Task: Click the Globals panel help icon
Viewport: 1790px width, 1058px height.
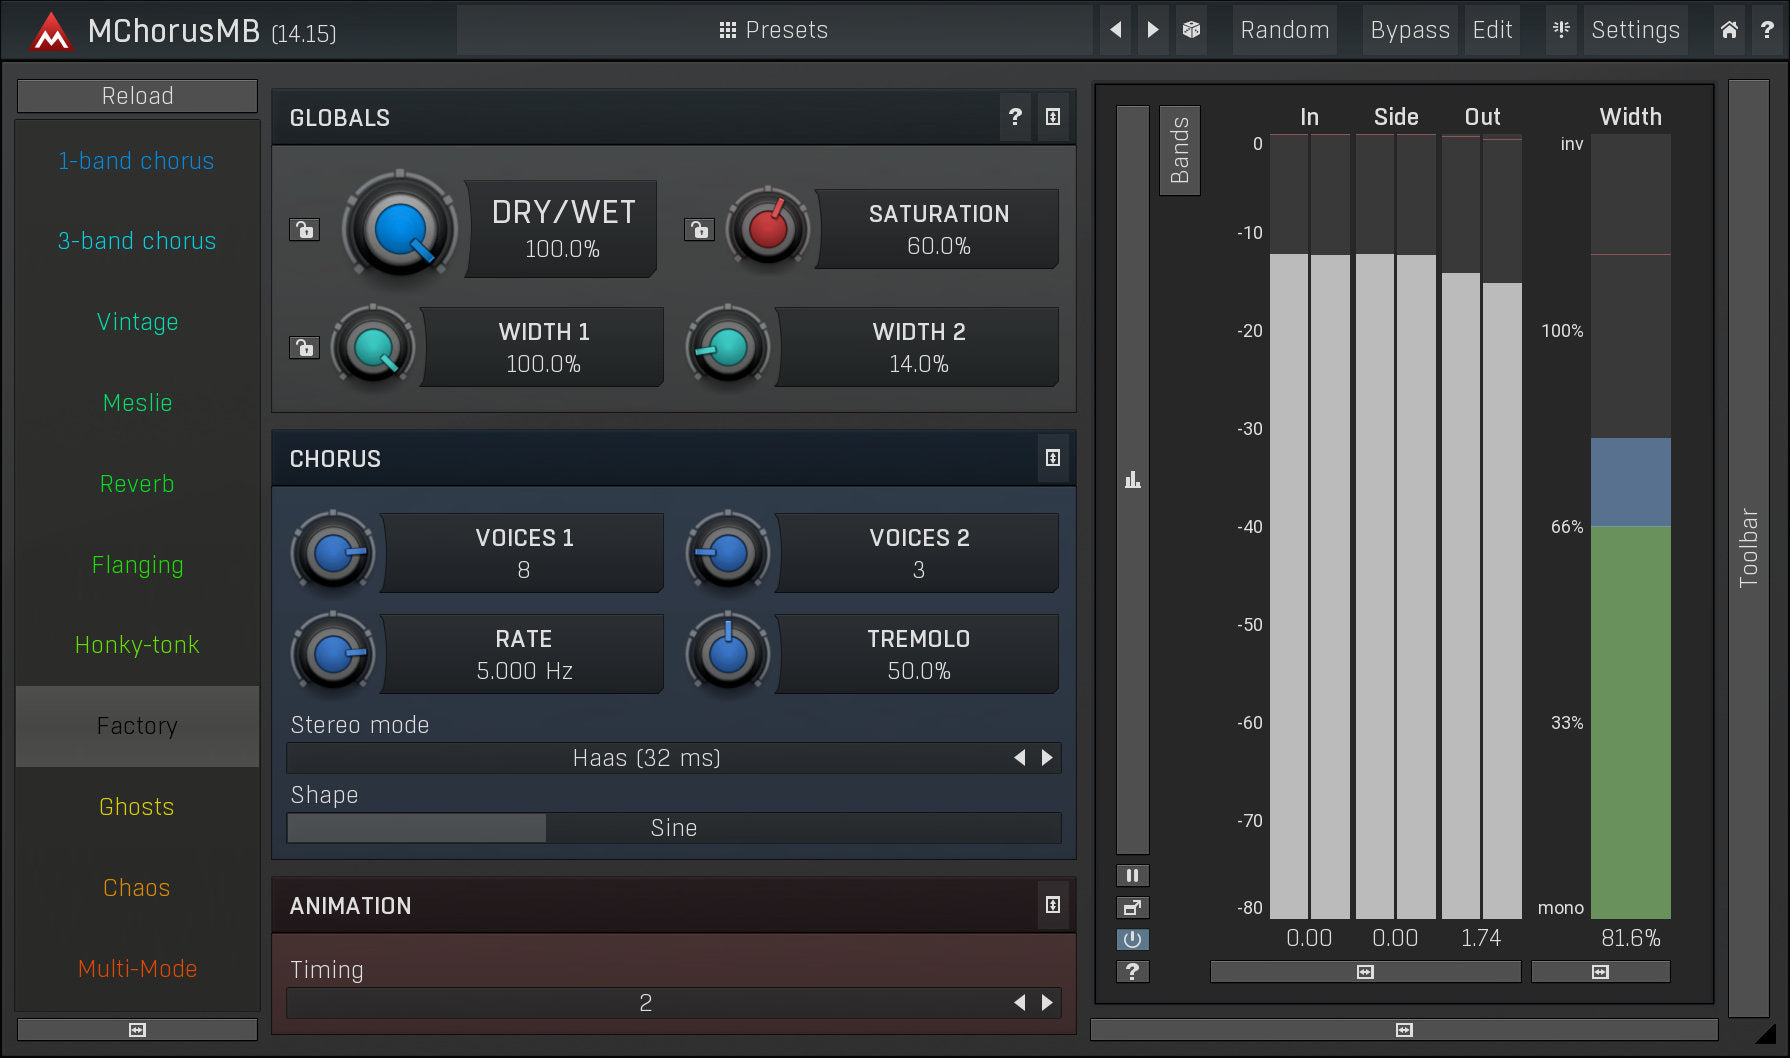Action: [x=1015, y=117]
